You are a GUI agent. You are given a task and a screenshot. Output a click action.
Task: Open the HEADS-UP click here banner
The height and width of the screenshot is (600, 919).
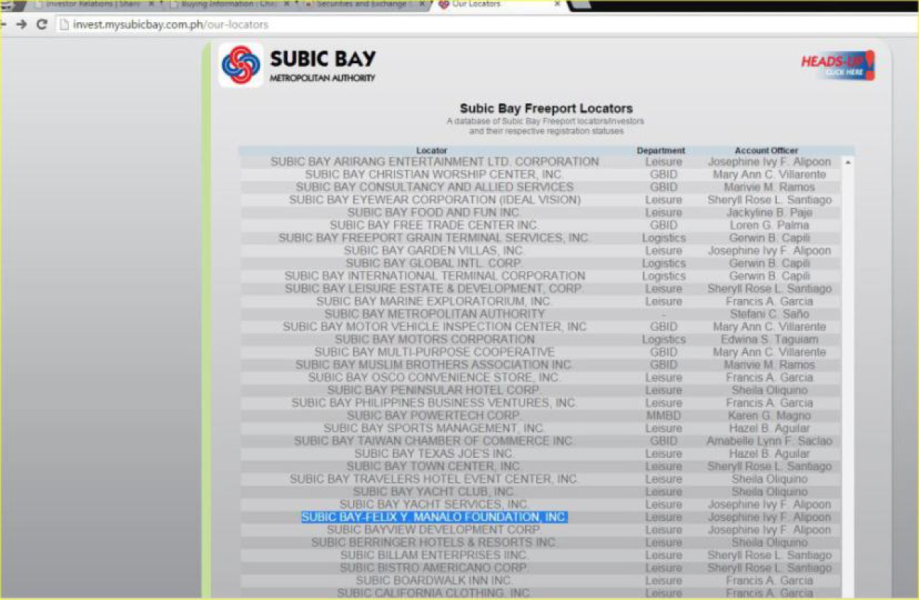pyautogui.click(x=838, y=65)
